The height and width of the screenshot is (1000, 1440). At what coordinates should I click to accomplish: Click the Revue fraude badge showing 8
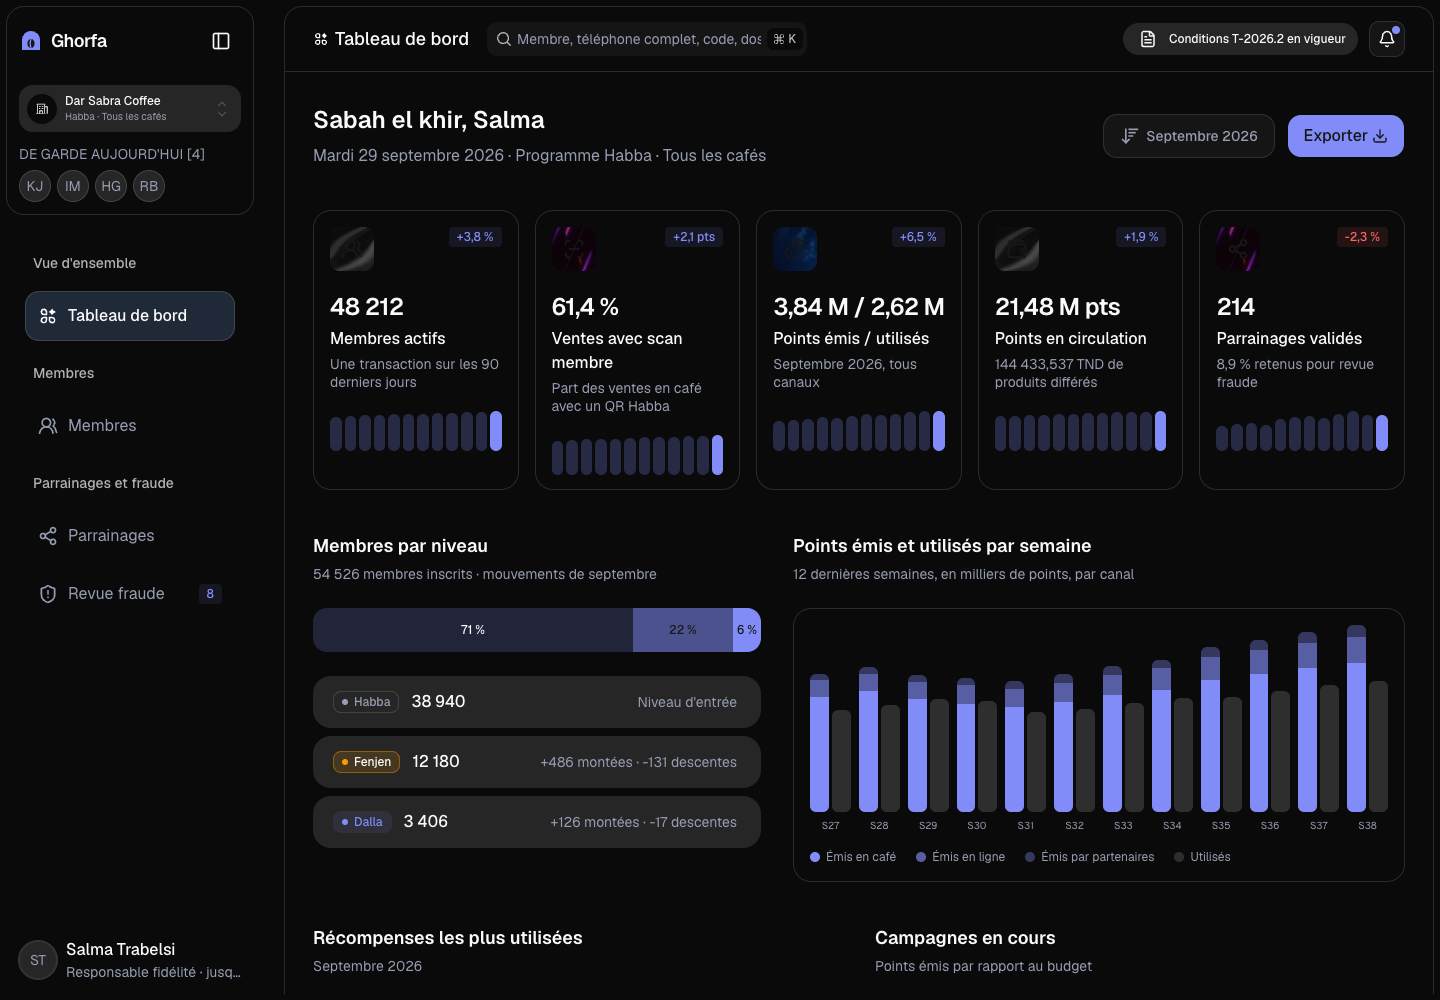pos(210,594)
